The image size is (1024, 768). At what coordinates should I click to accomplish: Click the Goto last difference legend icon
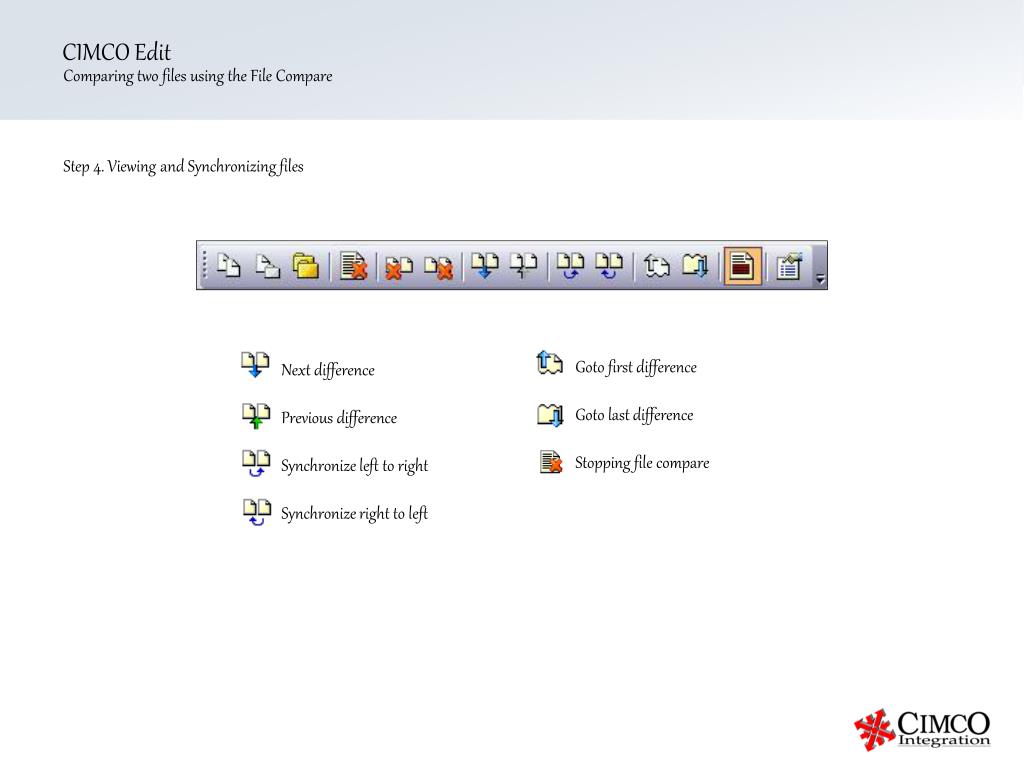[550, 415]
